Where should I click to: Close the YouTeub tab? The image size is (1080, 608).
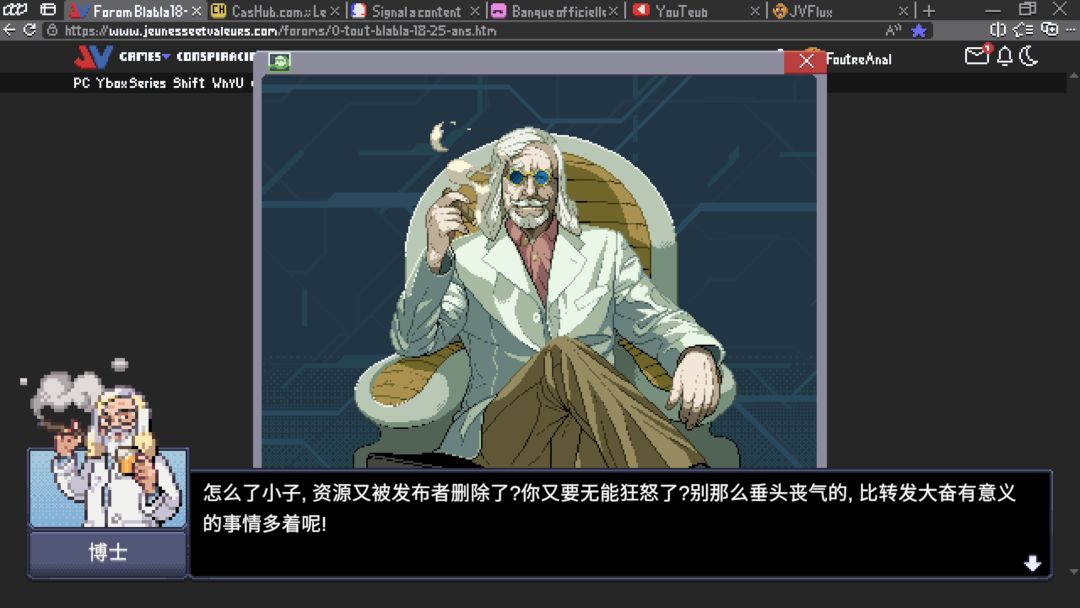pyautogui.click(x=755, y=11)
